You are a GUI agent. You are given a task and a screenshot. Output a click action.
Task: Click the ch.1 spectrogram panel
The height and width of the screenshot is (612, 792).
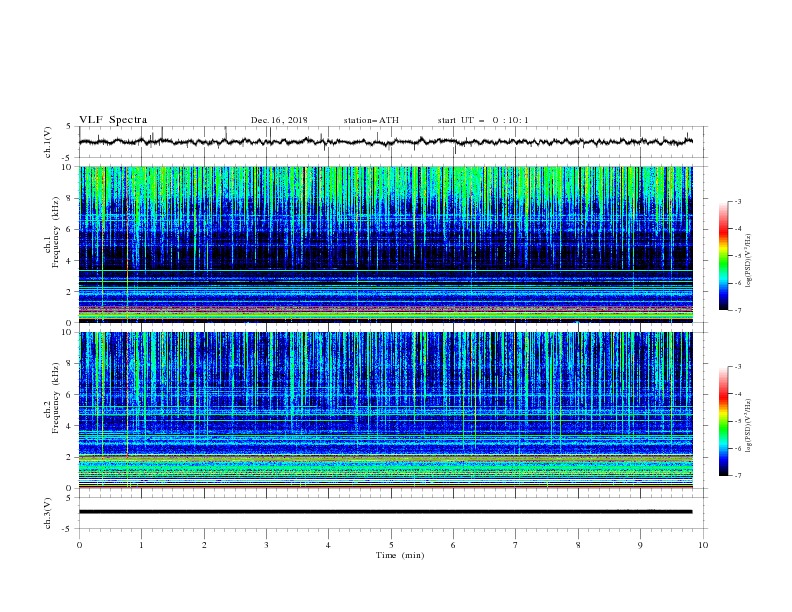(x=386, y=244)
